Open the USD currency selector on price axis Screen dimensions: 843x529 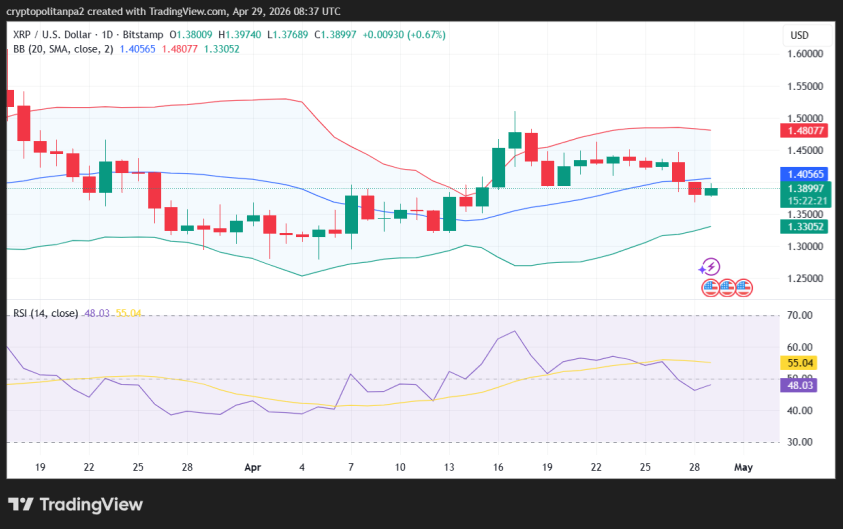click(x=799, y=35)
